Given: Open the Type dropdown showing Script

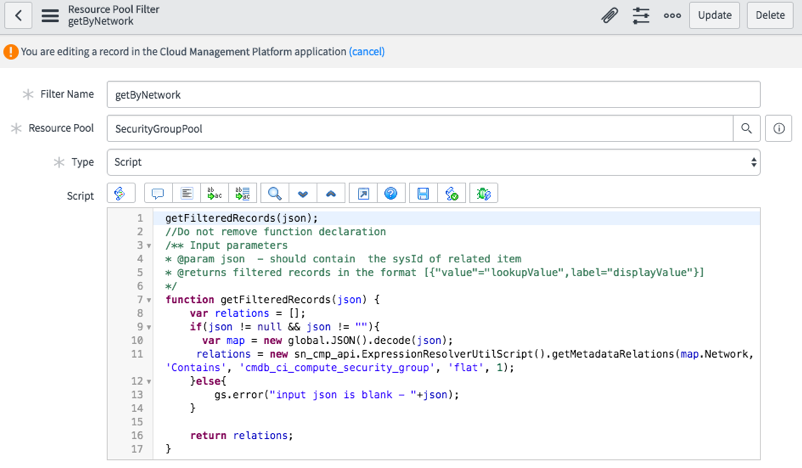Looking at the screenshot, I should [433, 162].
